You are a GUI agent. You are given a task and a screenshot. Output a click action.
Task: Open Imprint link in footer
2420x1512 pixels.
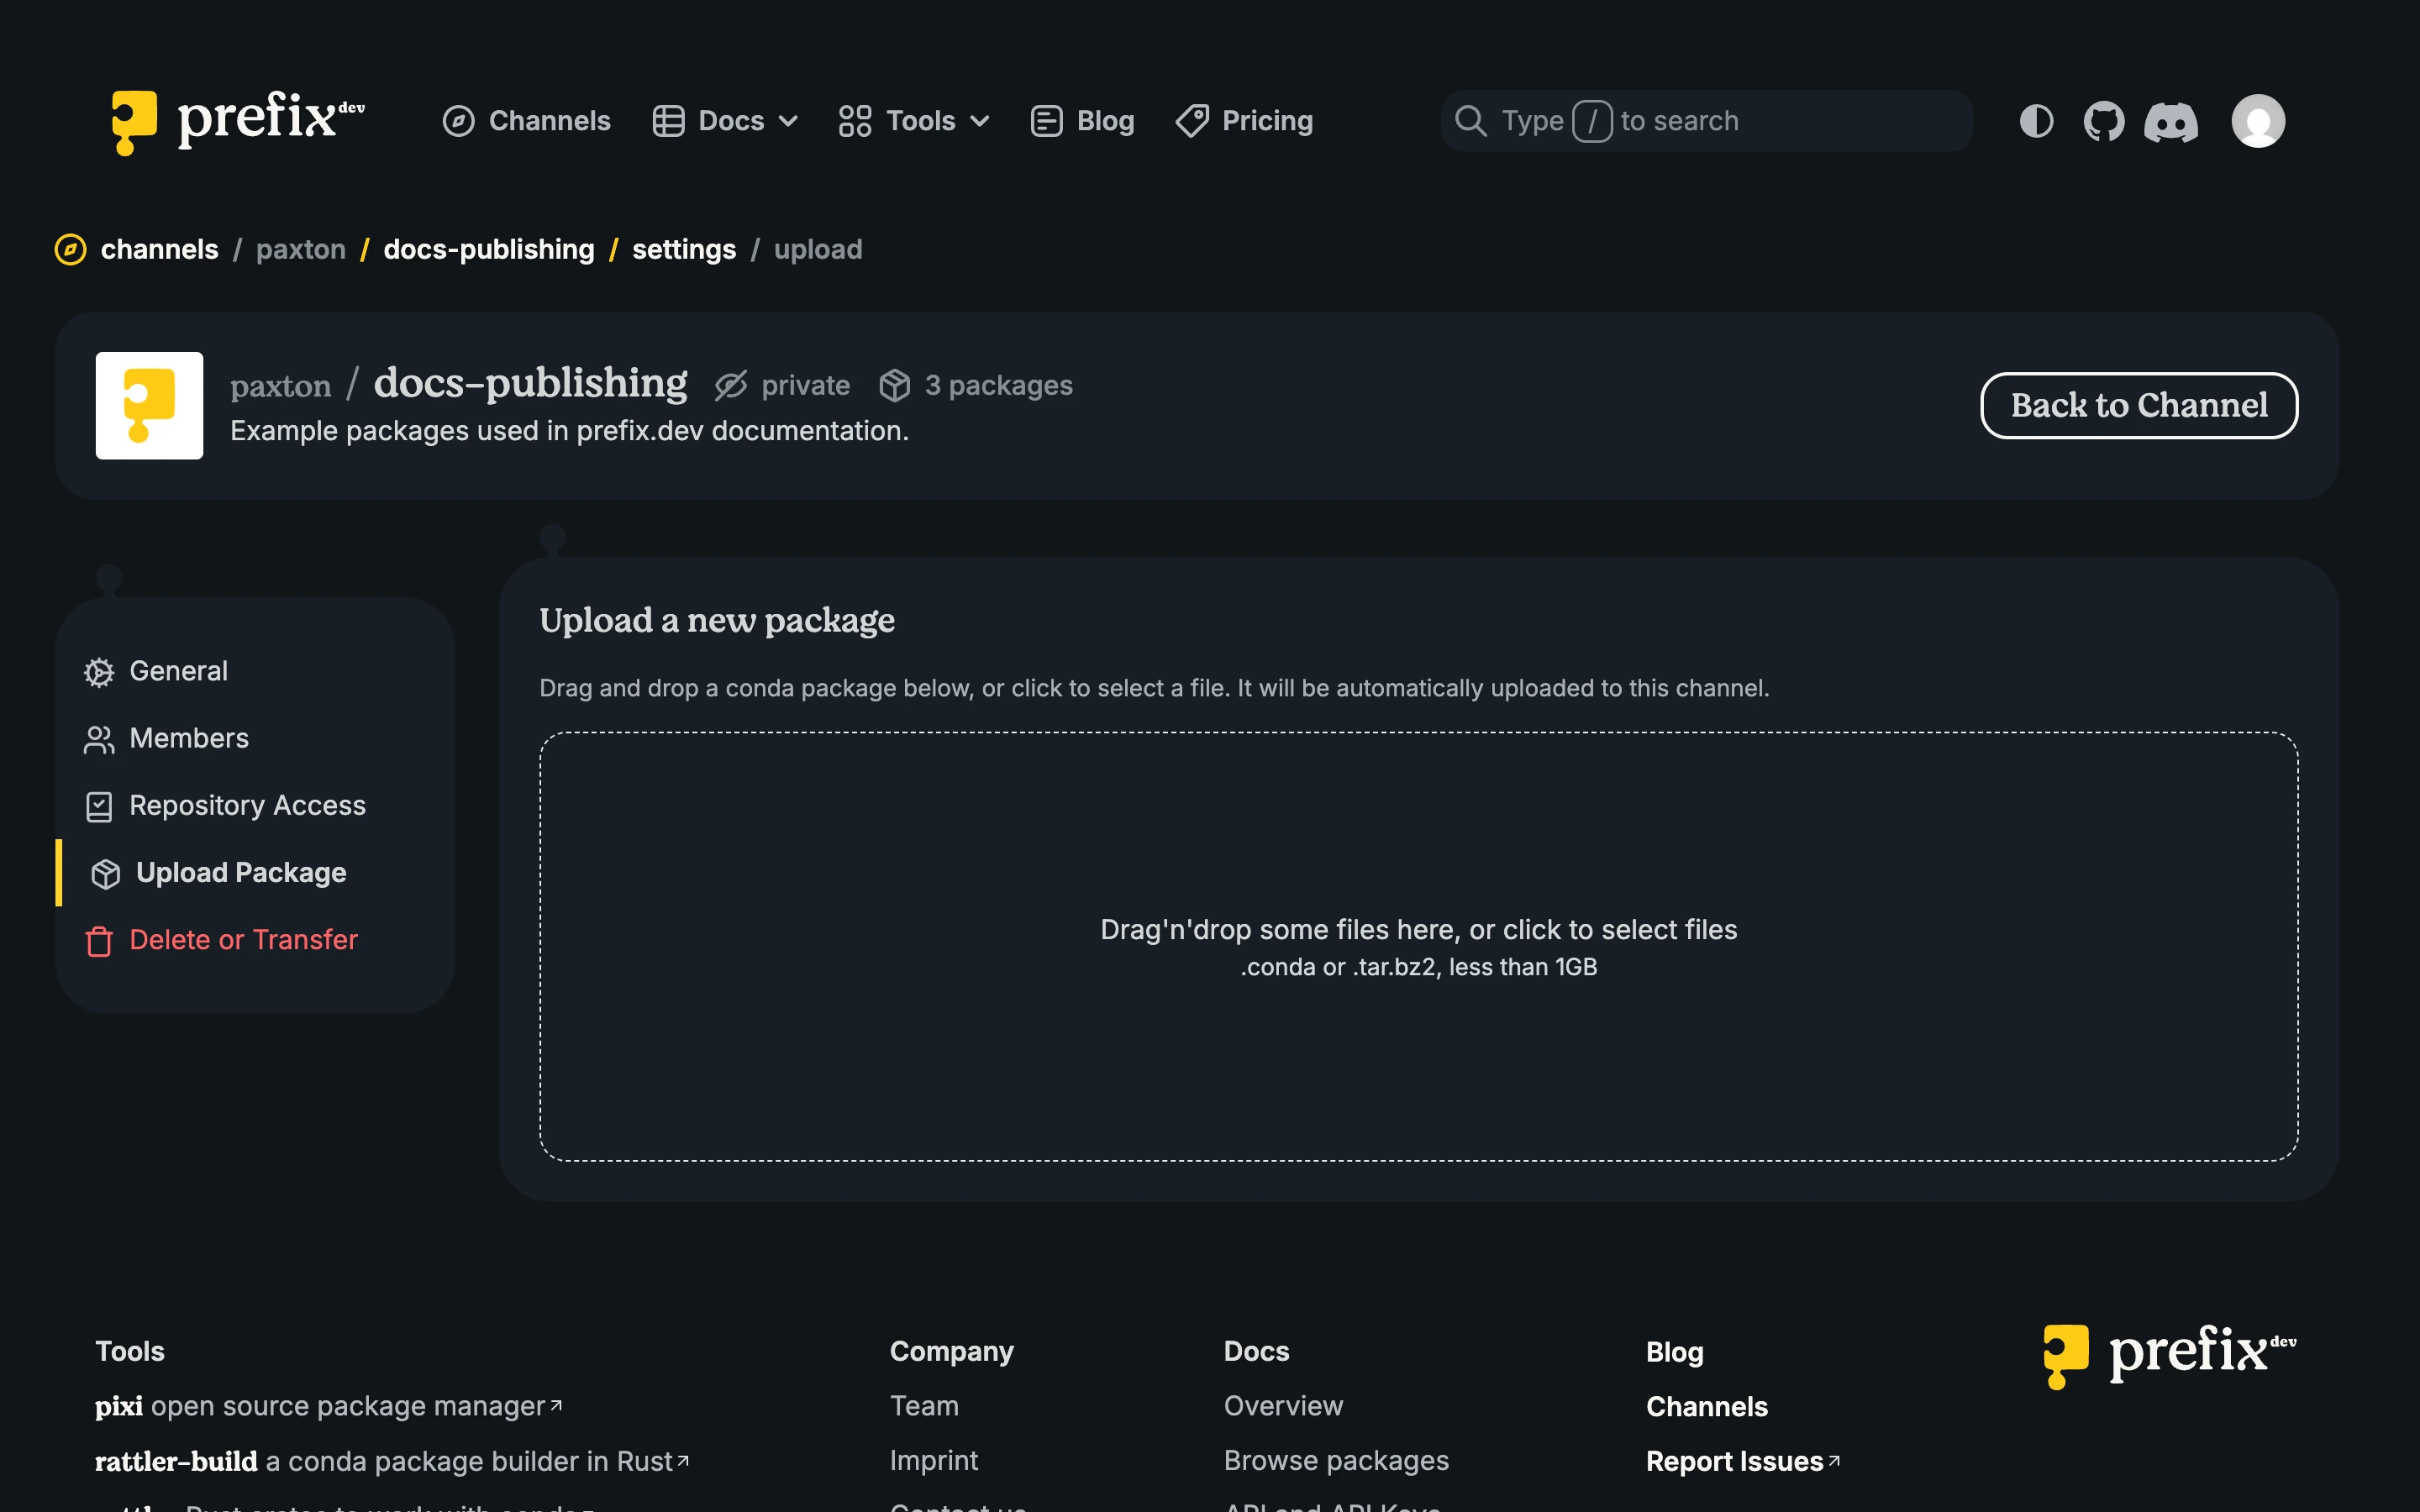click(x=934, y=1461)
